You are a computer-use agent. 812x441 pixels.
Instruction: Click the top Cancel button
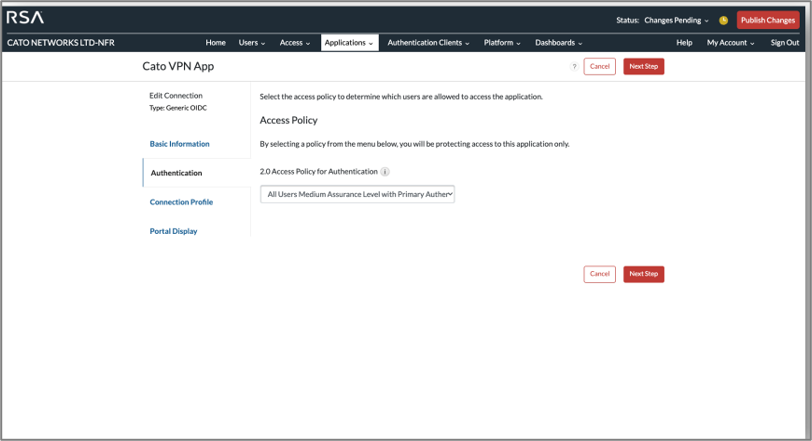(600, 66)
